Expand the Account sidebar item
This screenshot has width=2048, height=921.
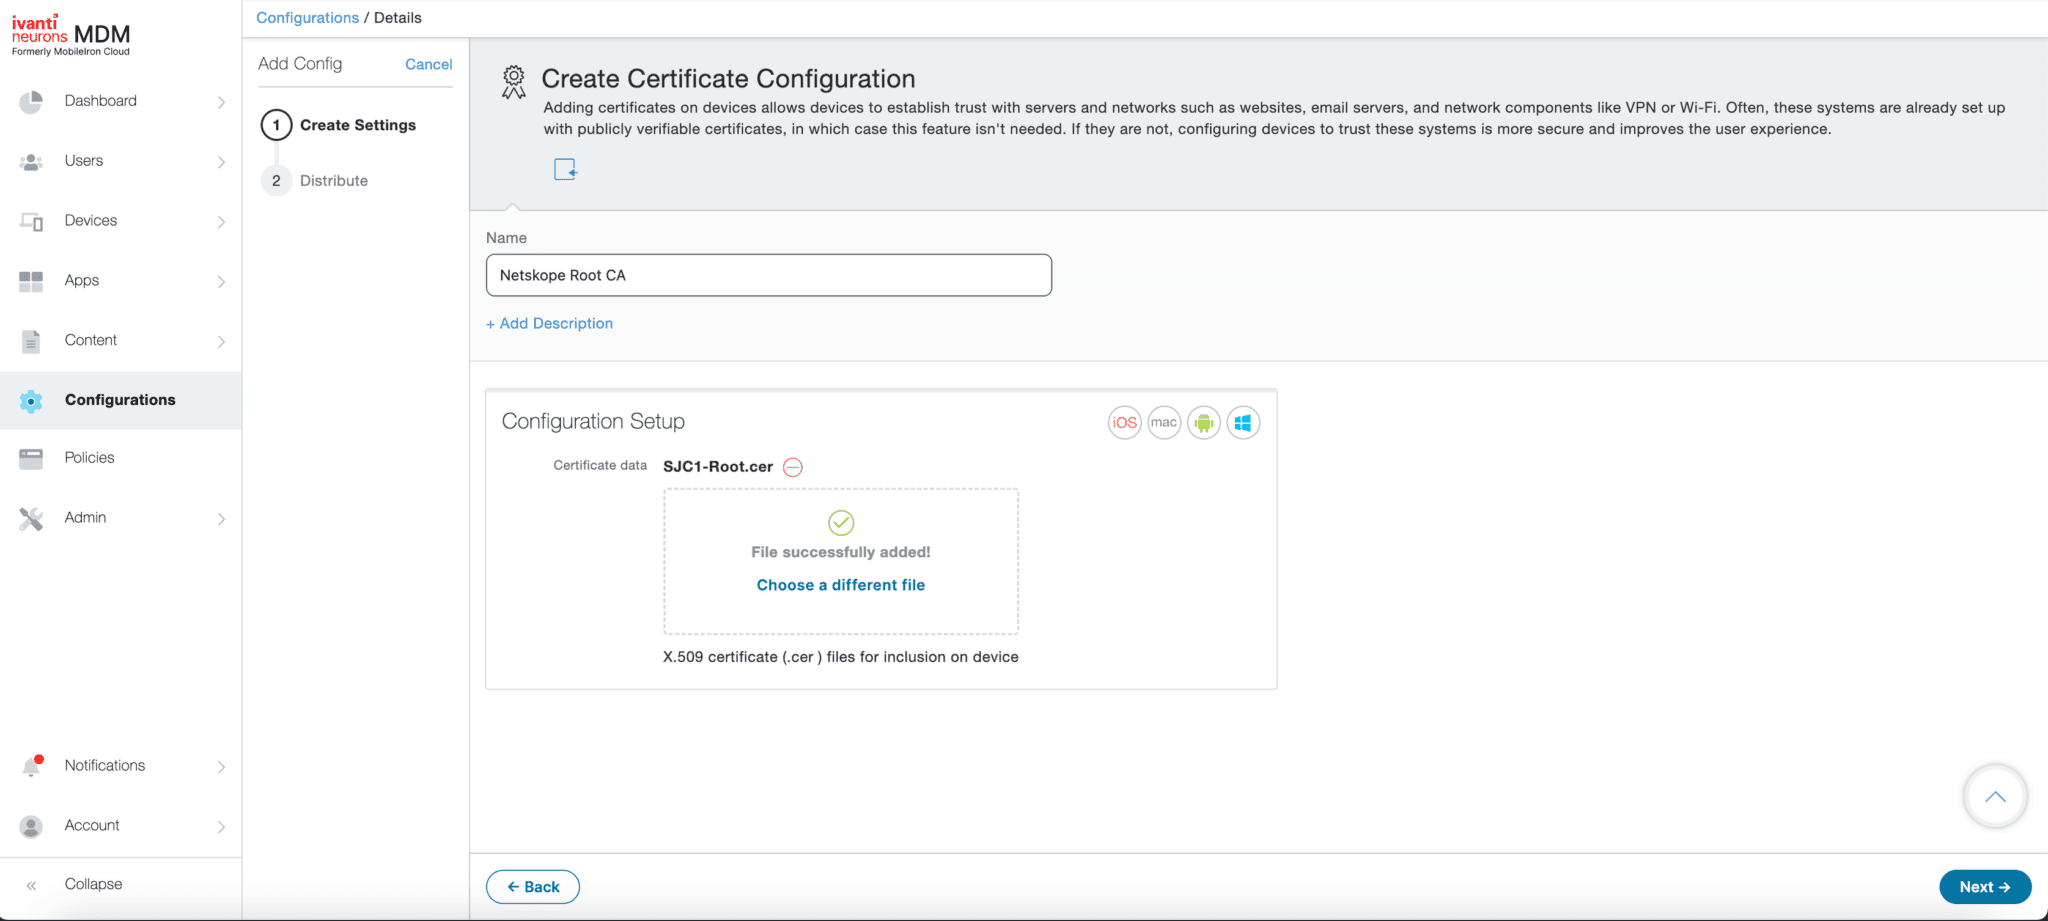[220, 826]
